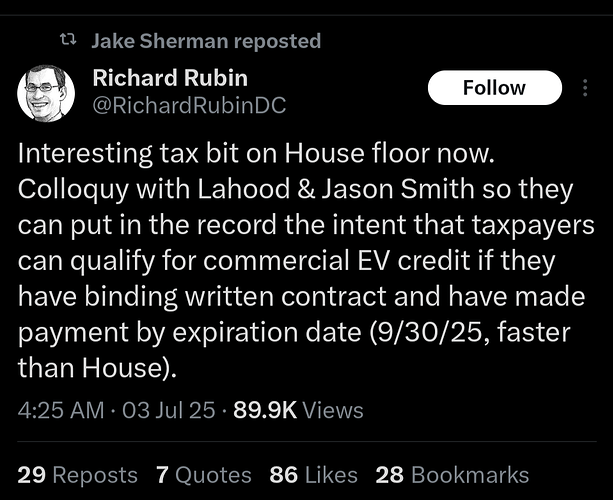The height and width of the screenshot is (500, 613).
Task: Open the 28 Bookmarks count
Action: (x=452, y=475)
